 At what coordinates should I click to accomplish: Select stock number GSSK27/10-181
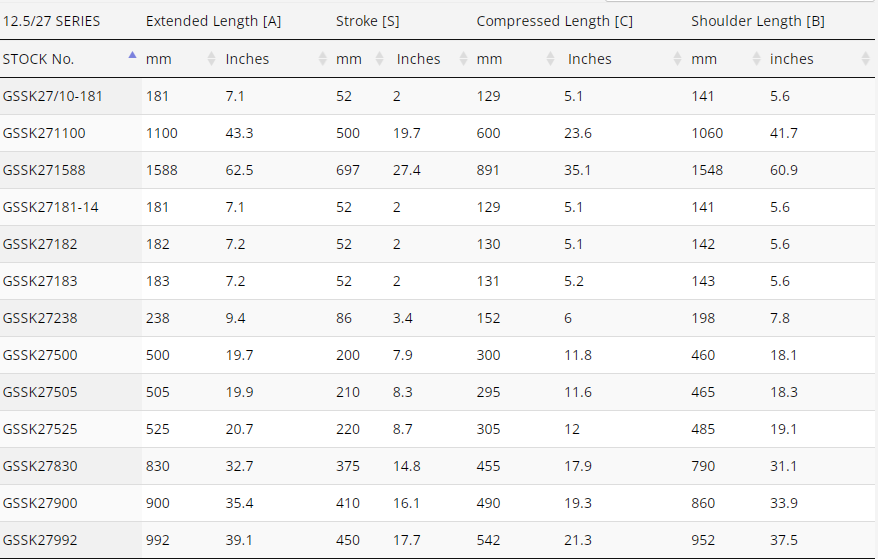coord(53,96)
